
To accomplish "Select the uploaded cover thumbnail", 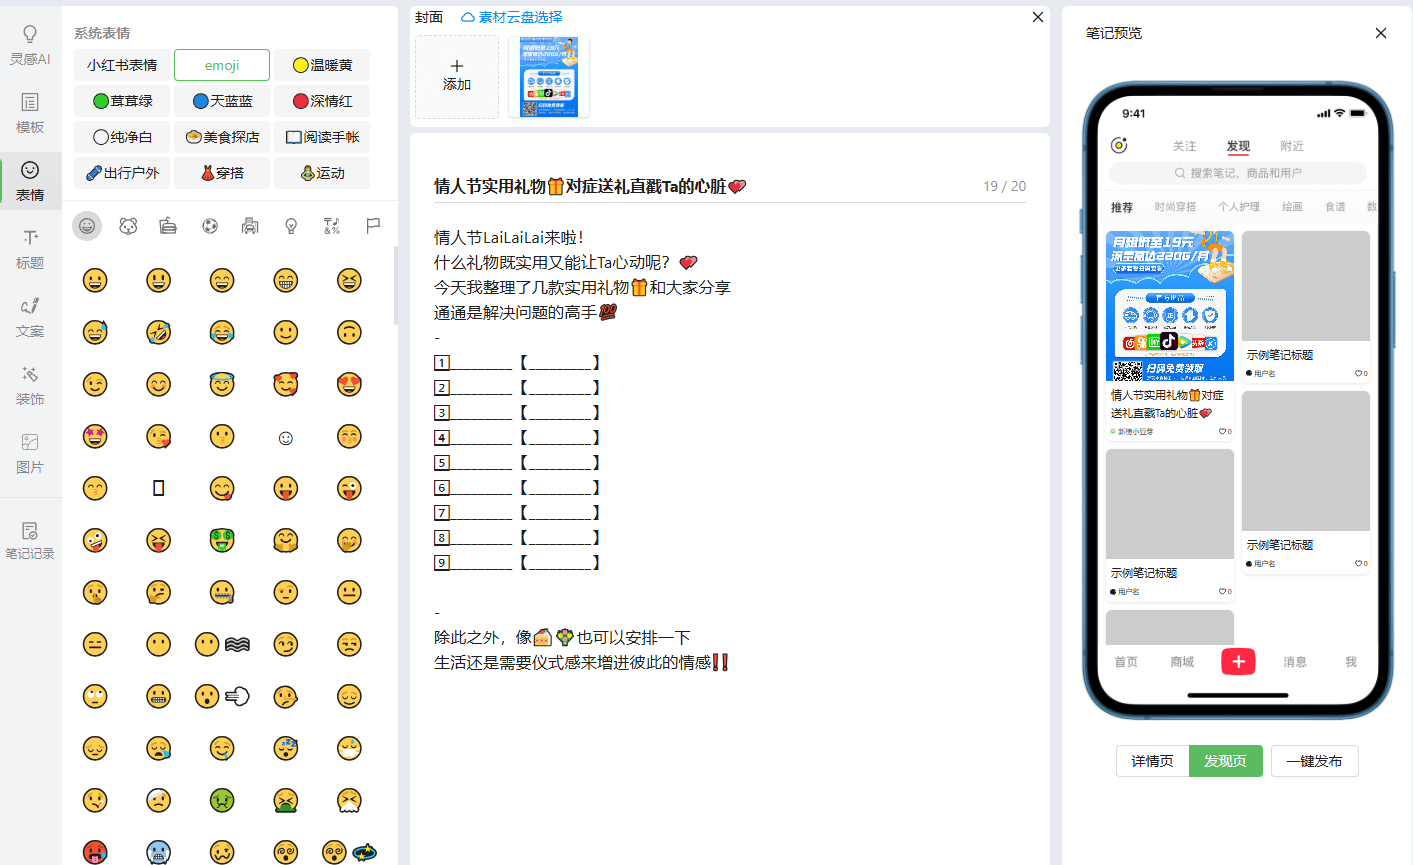I will click(x=549, y=77).
